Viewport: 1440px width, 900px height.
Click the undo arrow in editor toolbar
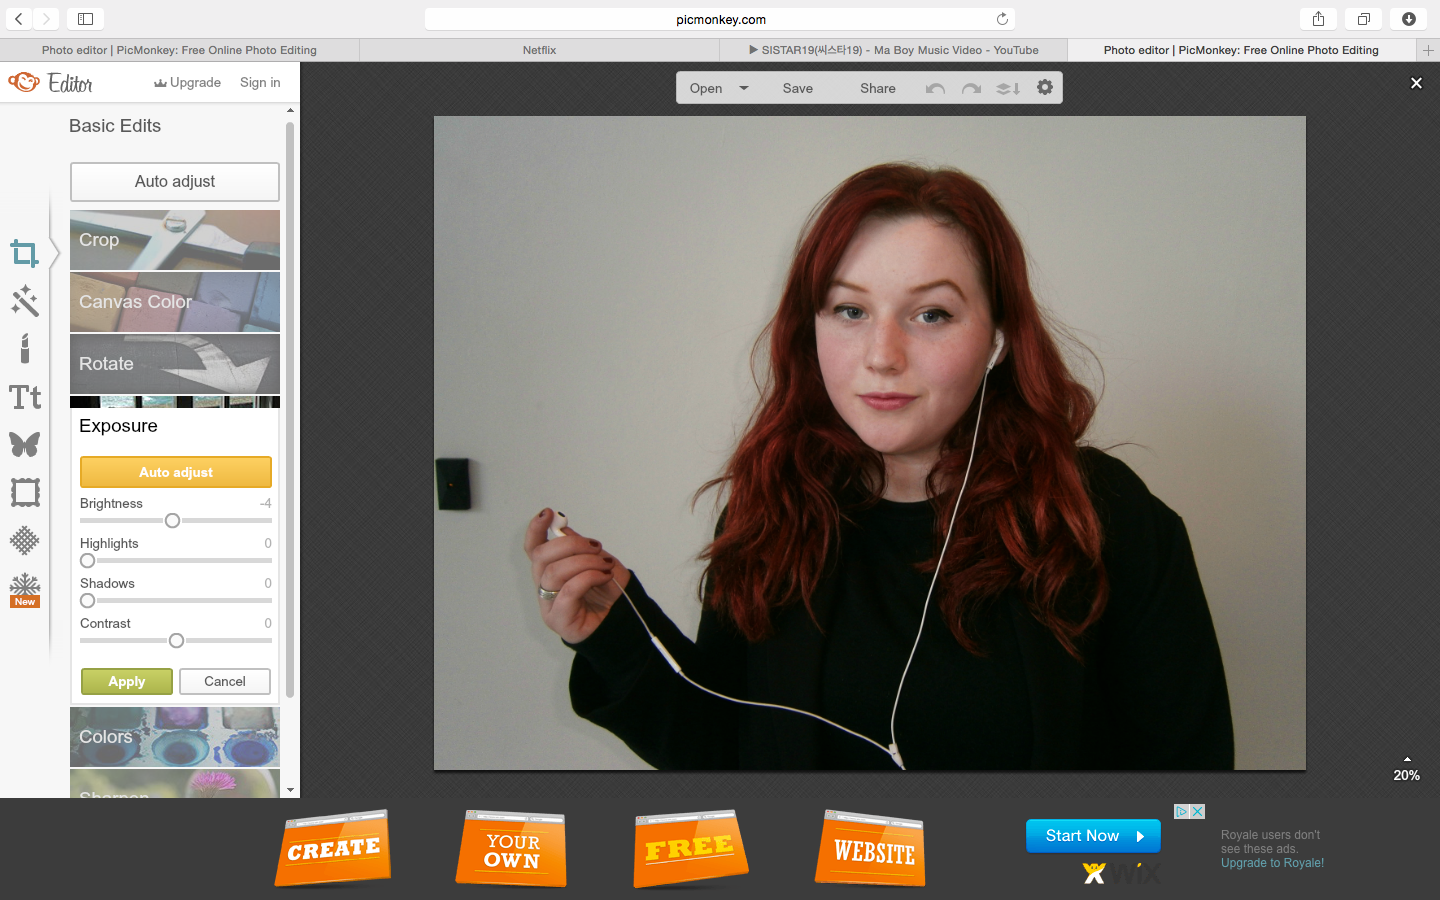pos(935,88)
